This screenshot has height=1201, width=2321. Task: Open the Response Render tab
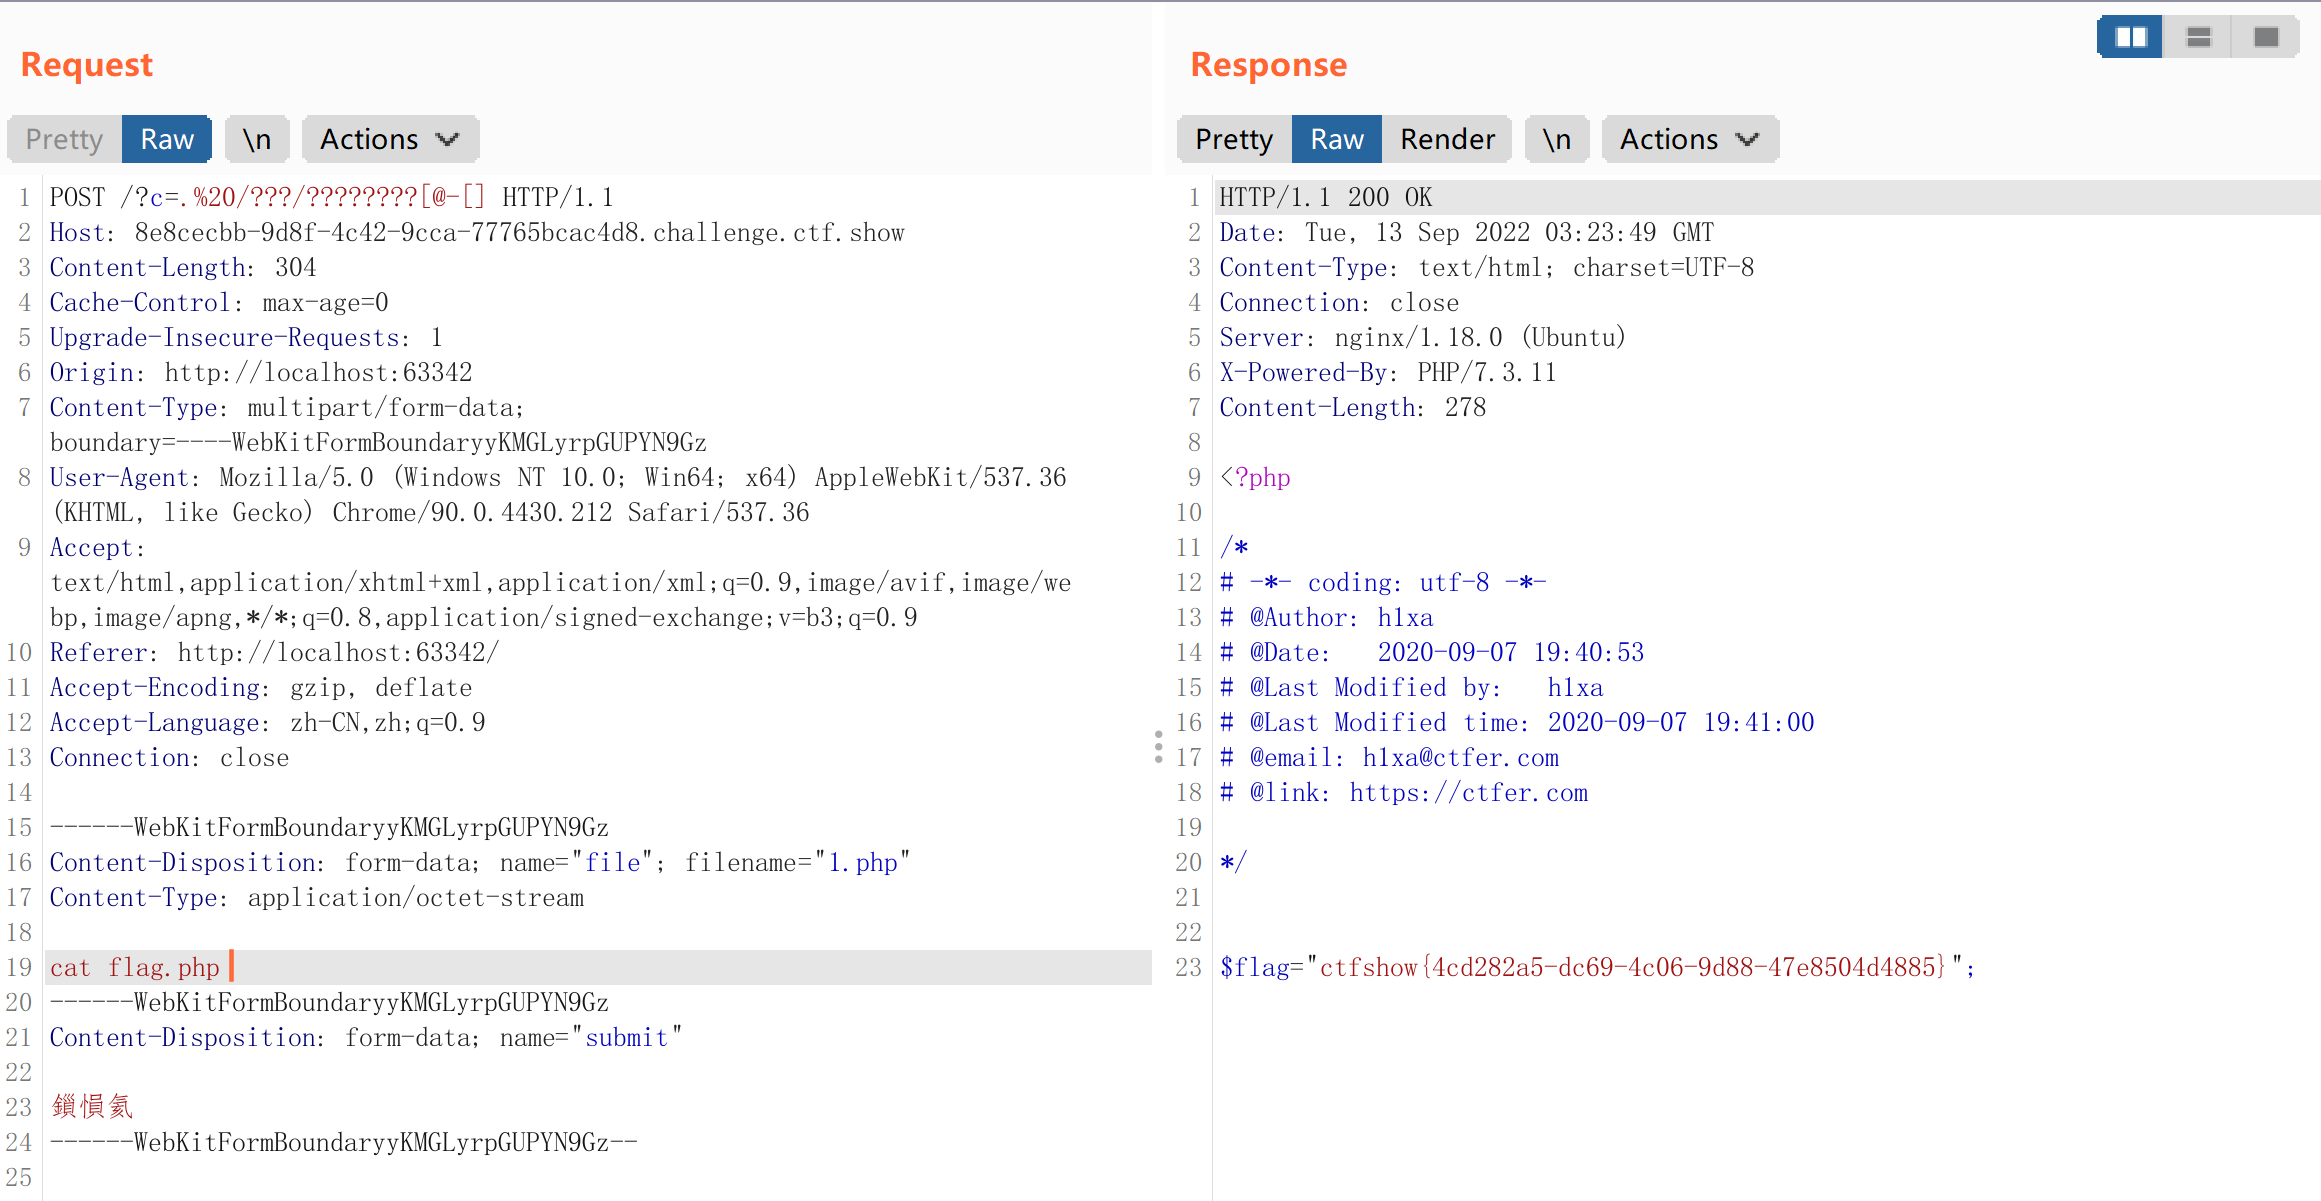click(x=1447, y=139)
